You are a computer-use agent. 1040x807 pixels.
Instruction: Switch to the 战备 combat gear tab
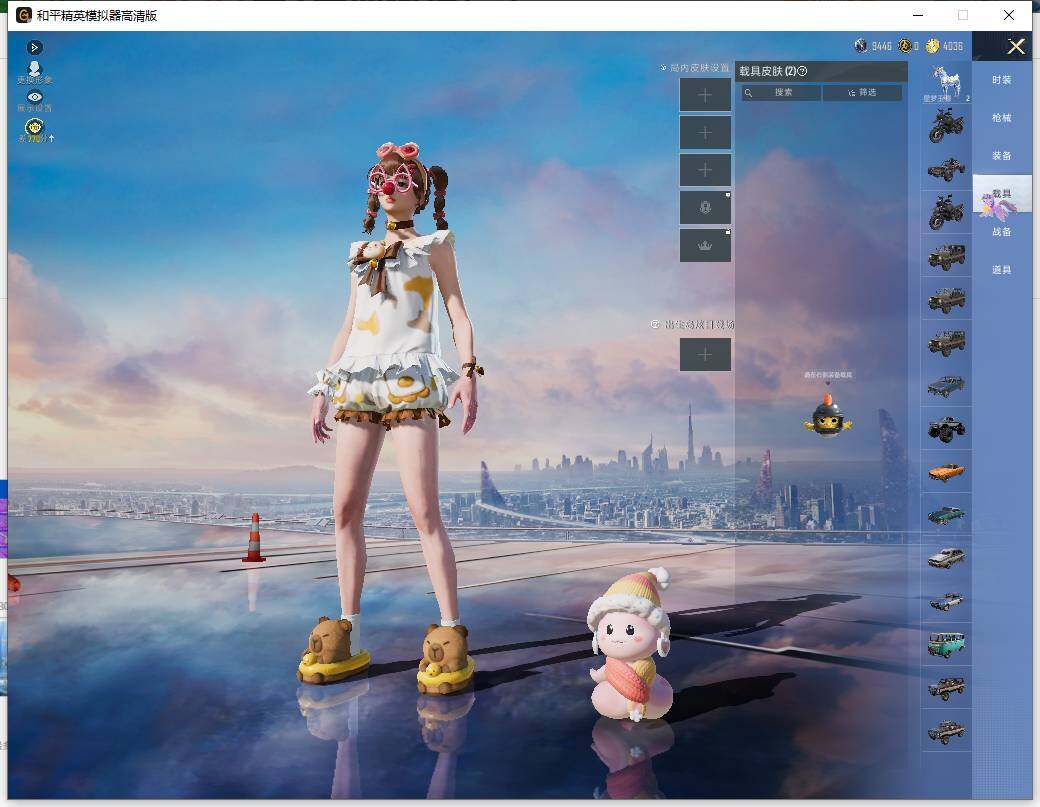[1002, 231]
